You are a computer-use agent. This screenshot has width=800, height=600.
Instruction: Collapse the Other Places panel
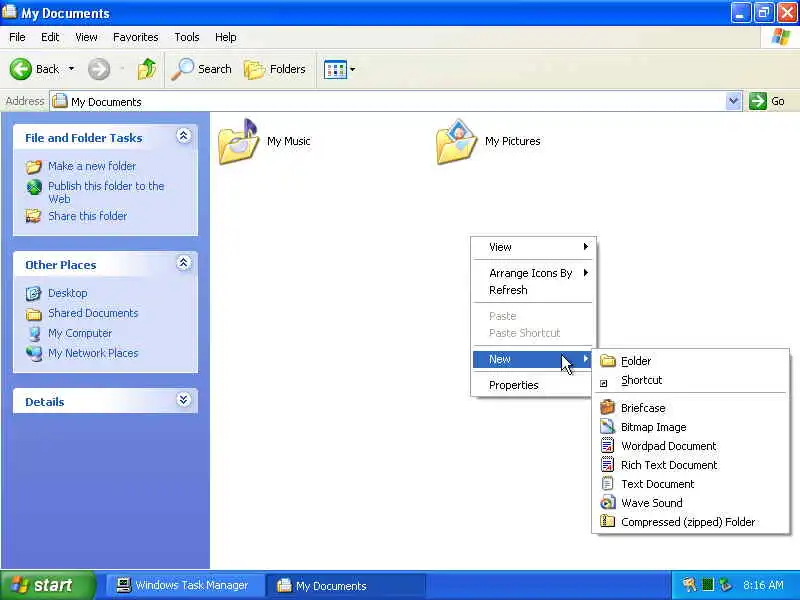coord(184,263)
